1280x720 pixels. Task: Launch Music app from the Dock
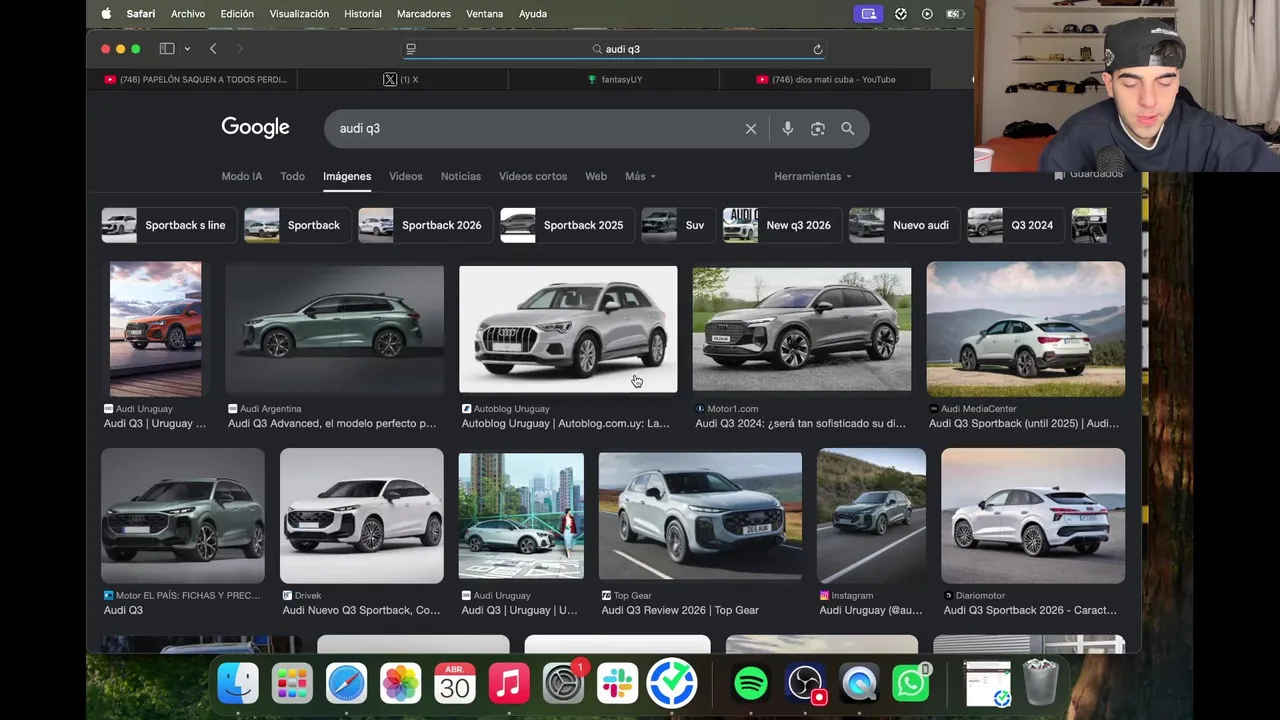(509, 684)
